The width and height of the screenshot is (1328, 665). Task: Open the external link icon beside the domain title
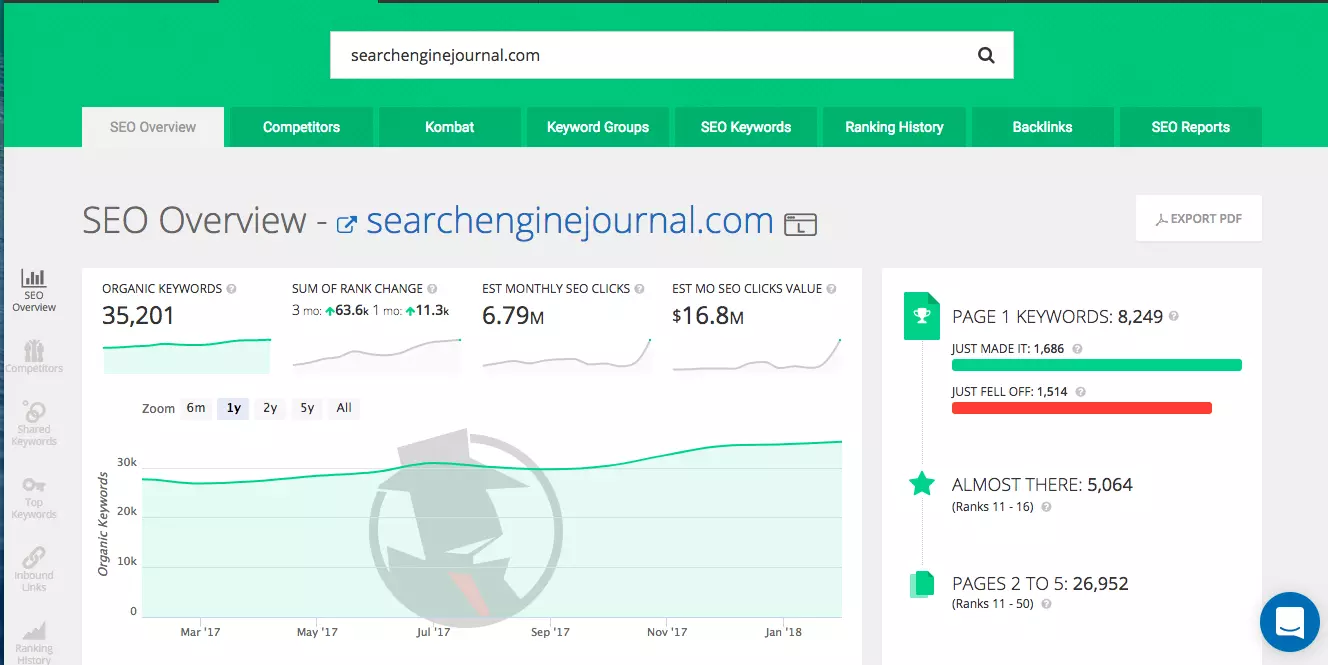coord(347,224)
